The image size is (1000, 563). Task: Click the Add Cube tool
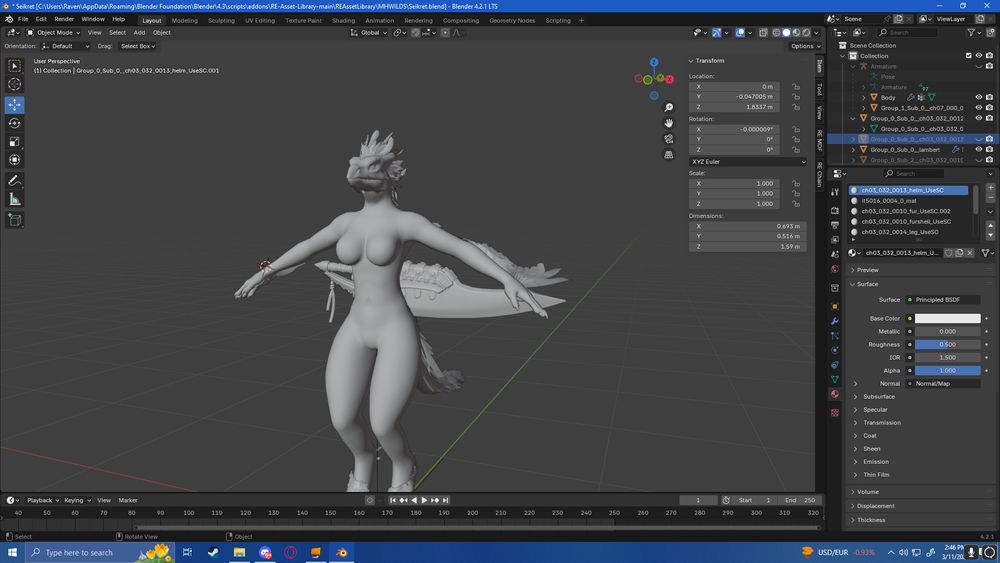(x=15, y=219)
